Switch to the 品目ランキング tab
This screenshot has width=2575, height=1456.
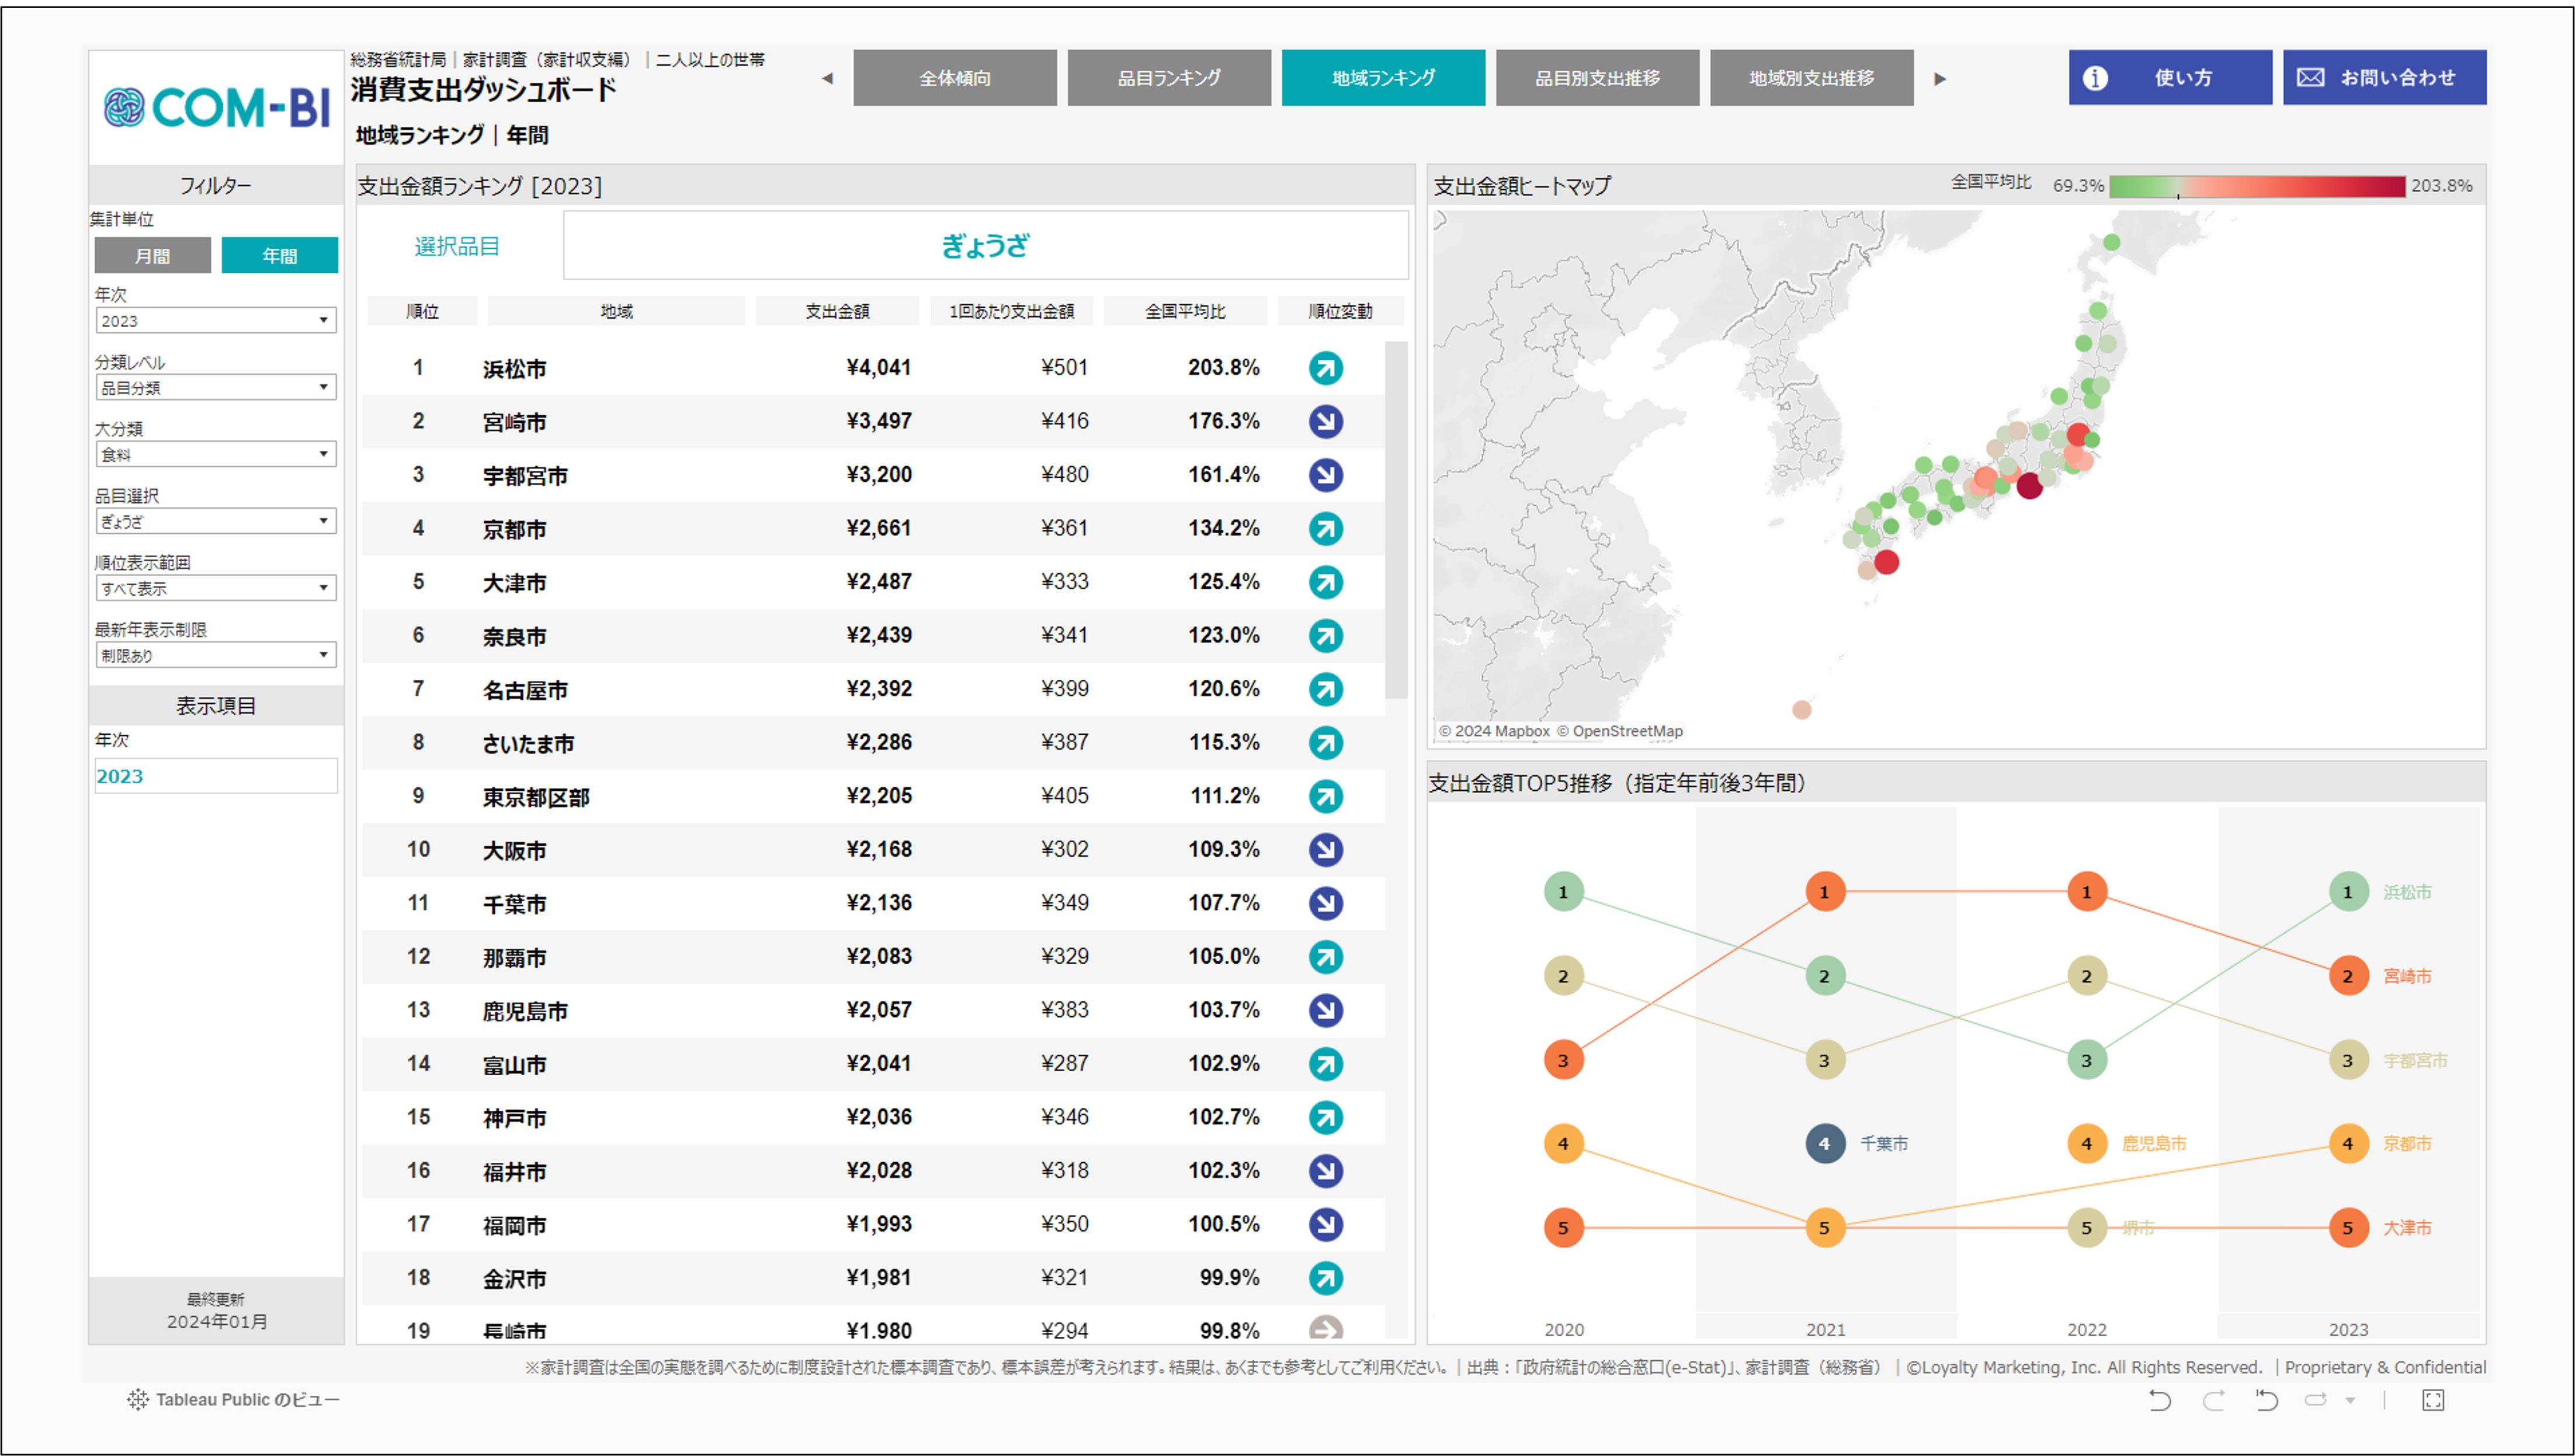pos(1169,78)
